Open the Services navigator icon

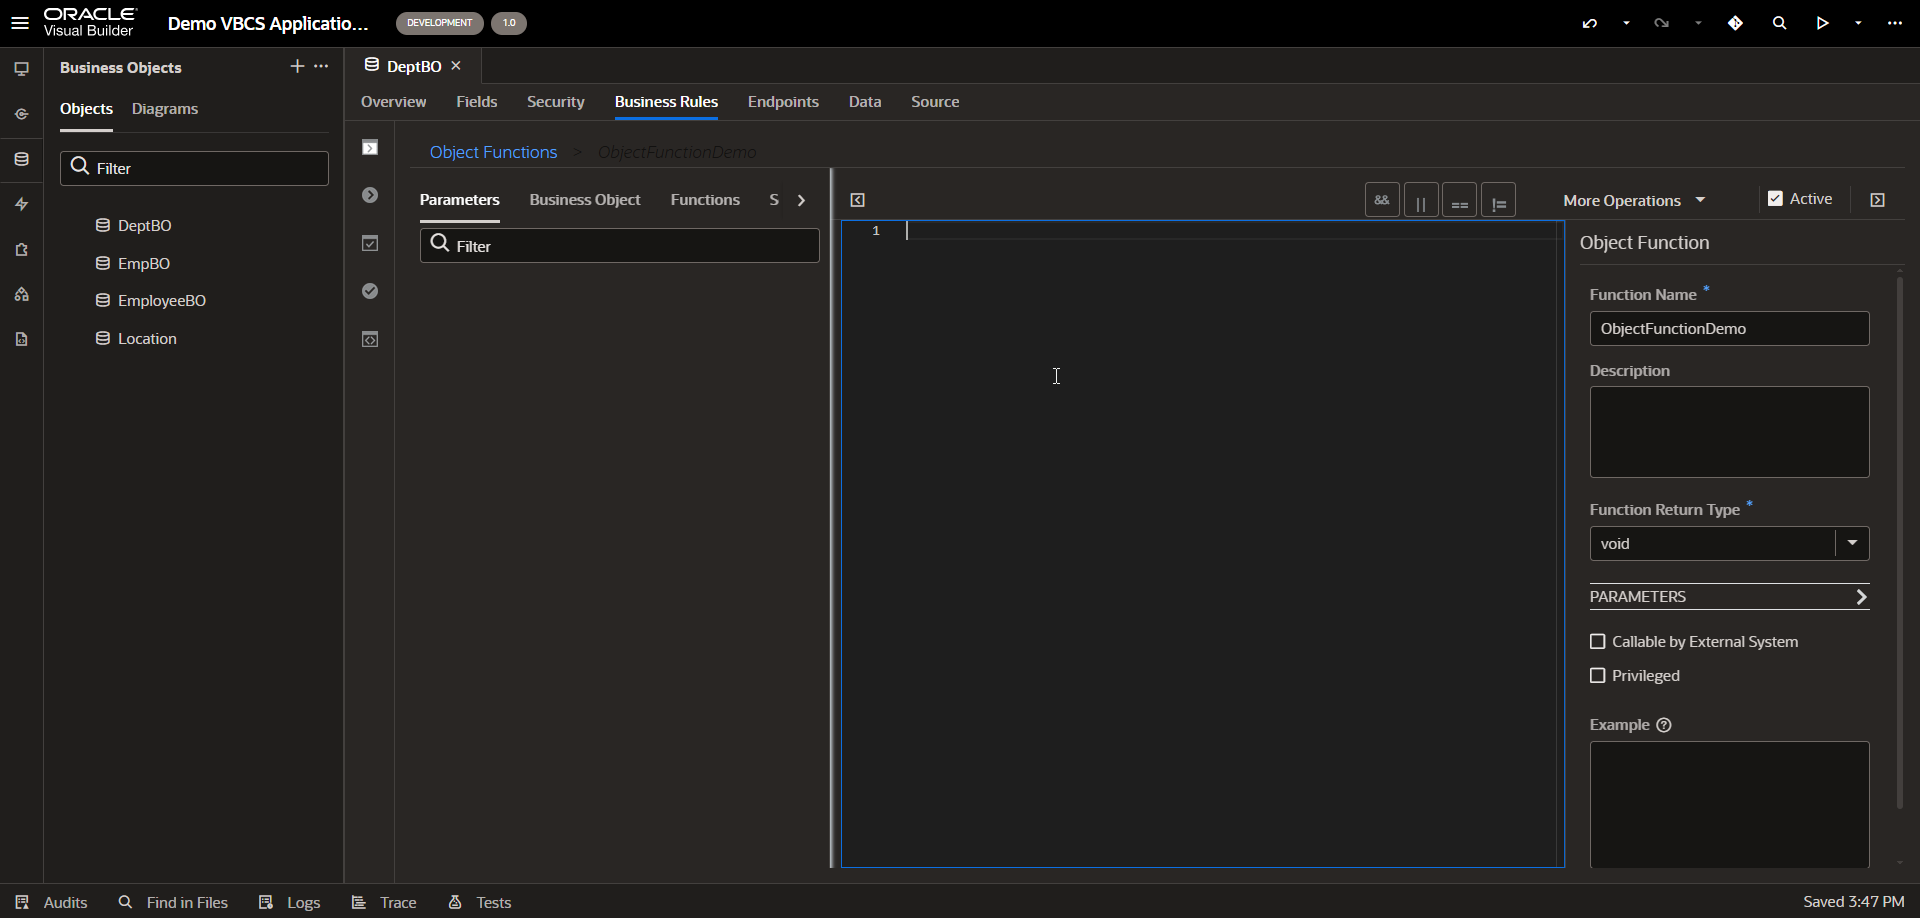point(21,114)
